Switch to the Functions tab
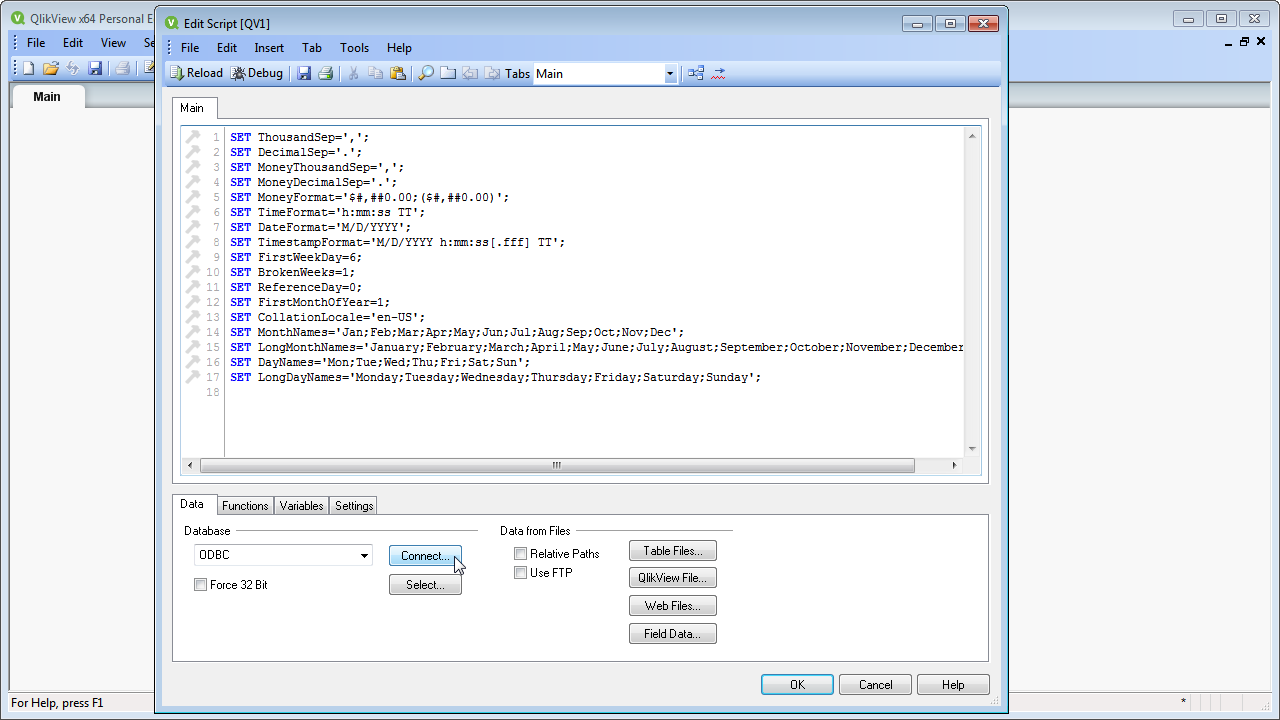 click(245, 506)
